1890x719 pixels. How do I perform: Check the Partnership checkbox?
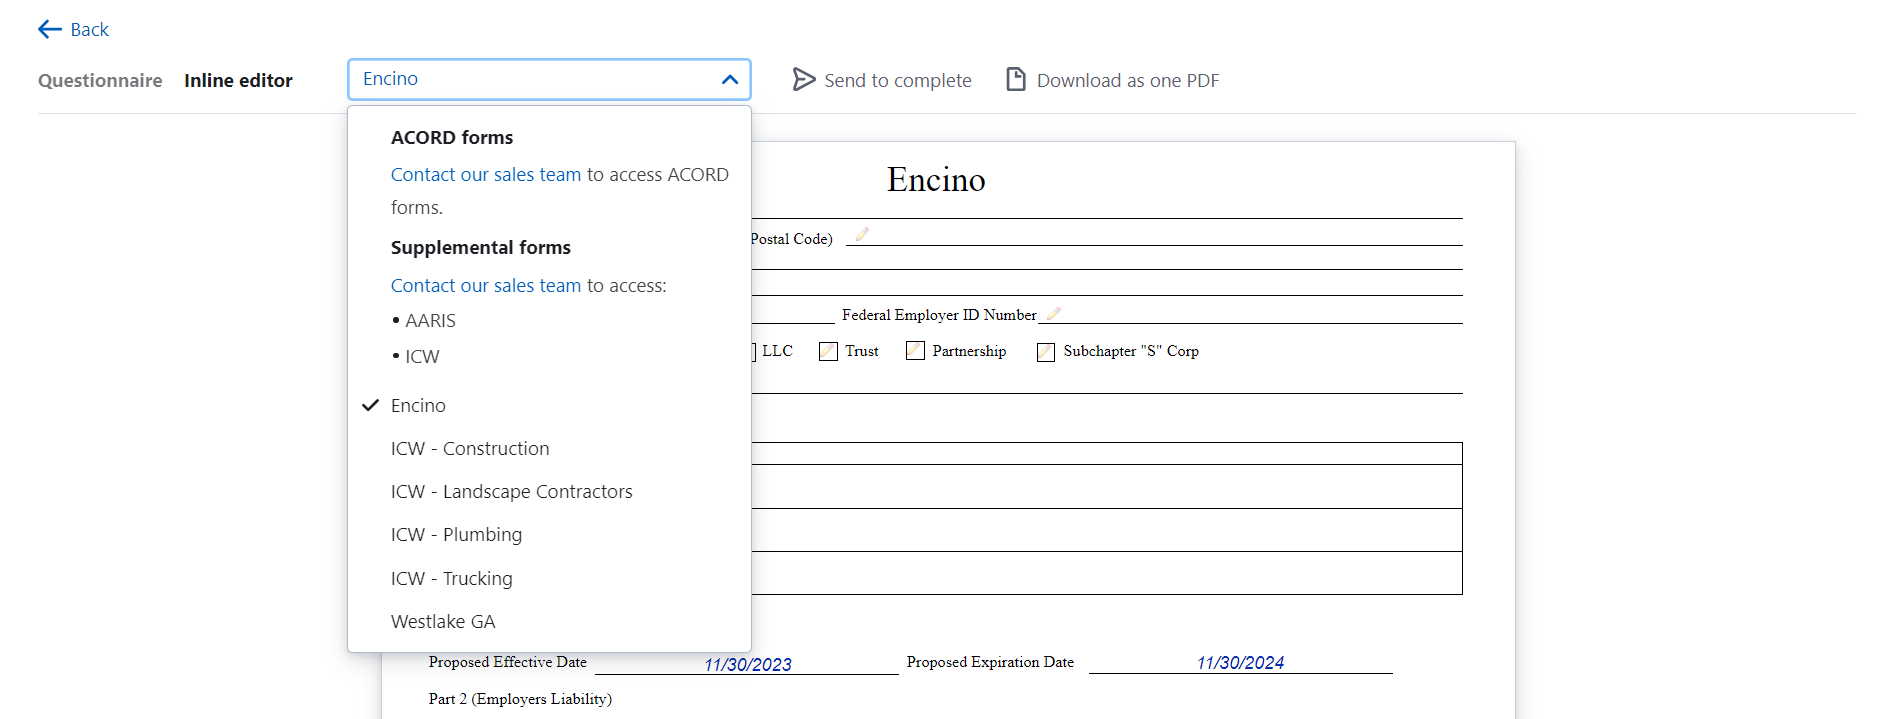pos(915,351)
